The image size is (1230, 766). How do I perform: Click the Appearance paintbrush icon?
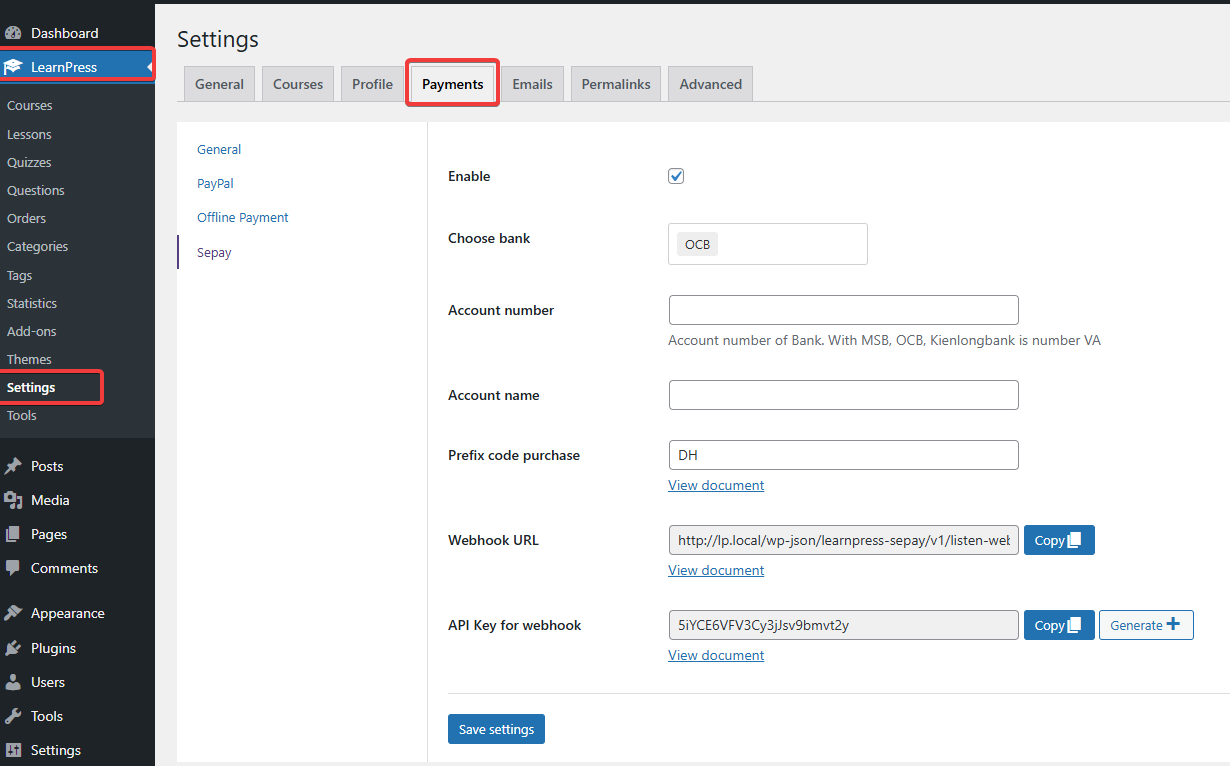13,613
